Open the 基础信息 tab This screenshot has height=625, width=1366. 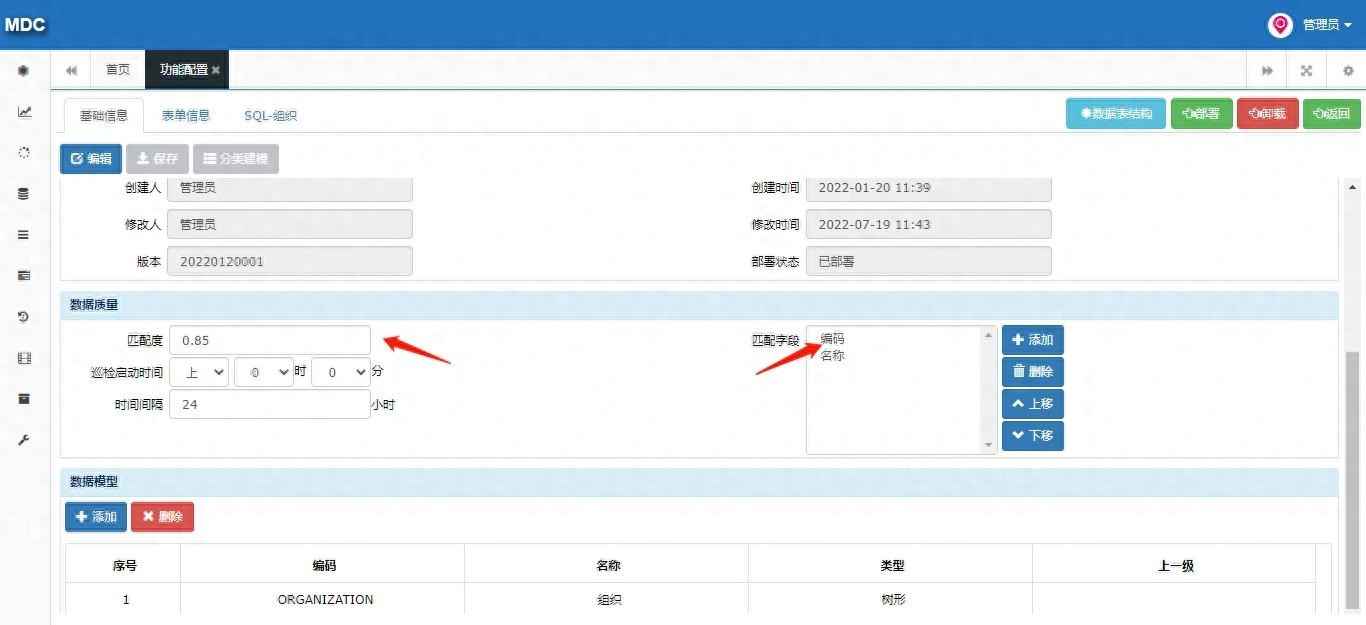click(104, 115)
